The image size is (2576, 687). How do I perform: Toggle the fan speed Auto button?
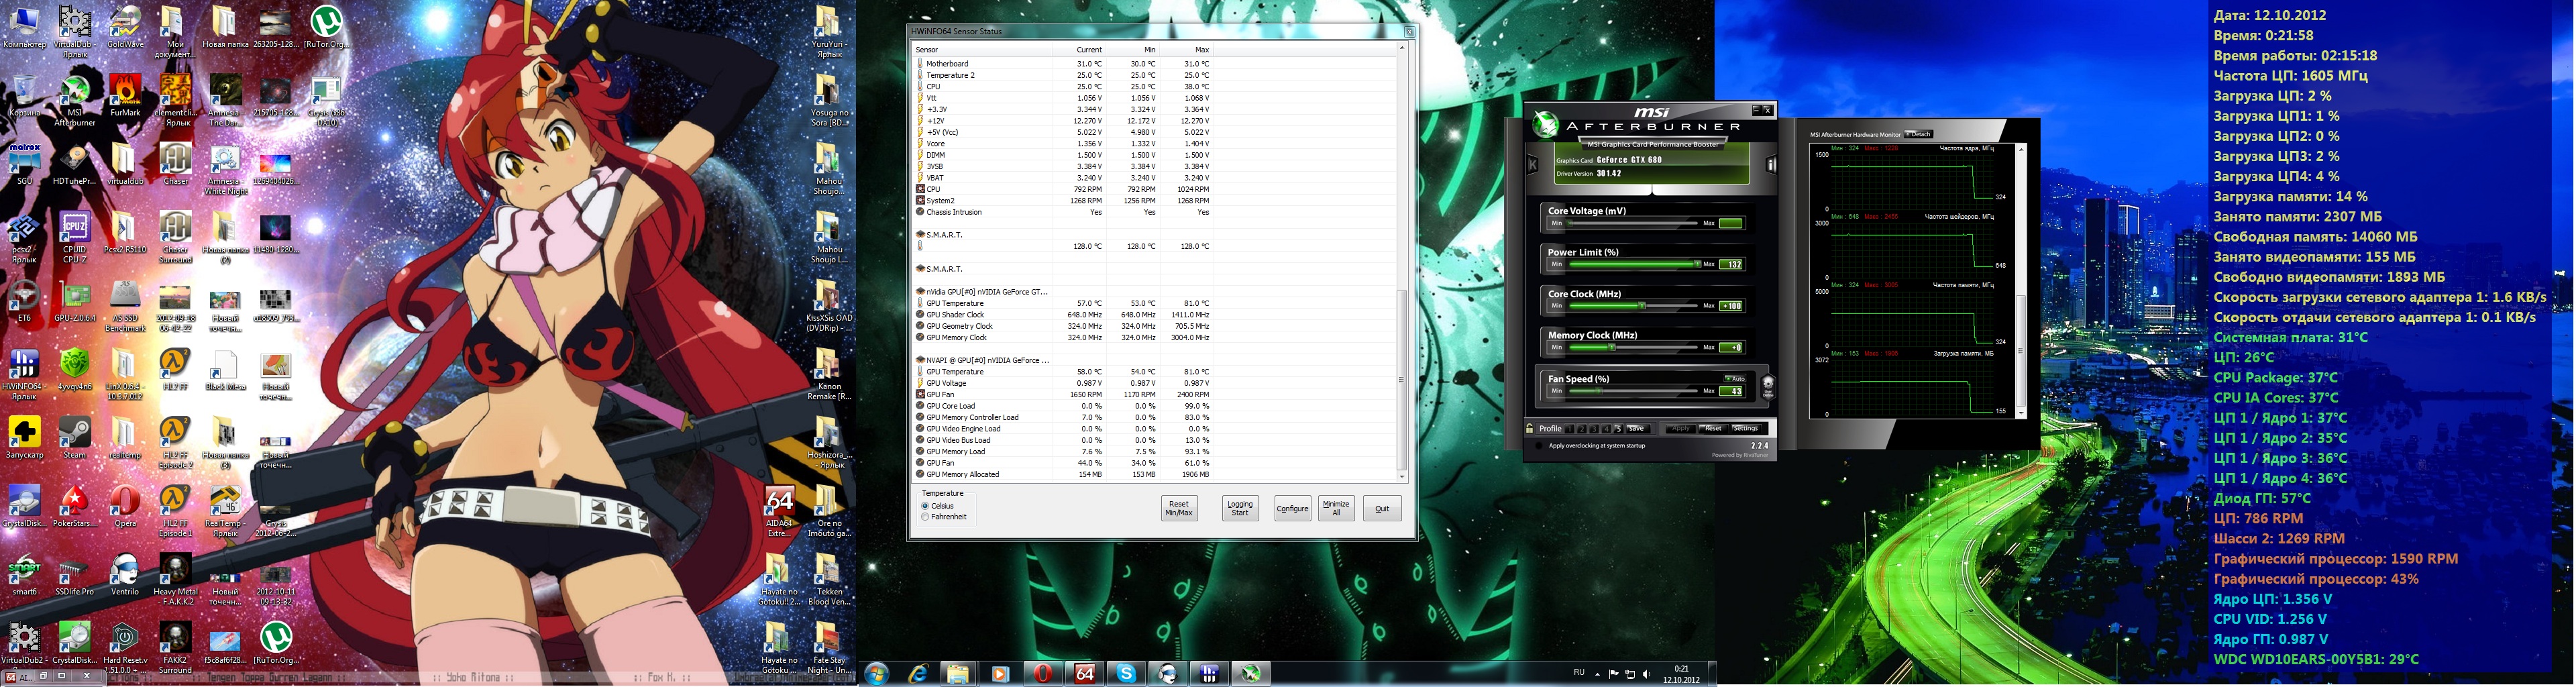click(x=1735, y=379)
